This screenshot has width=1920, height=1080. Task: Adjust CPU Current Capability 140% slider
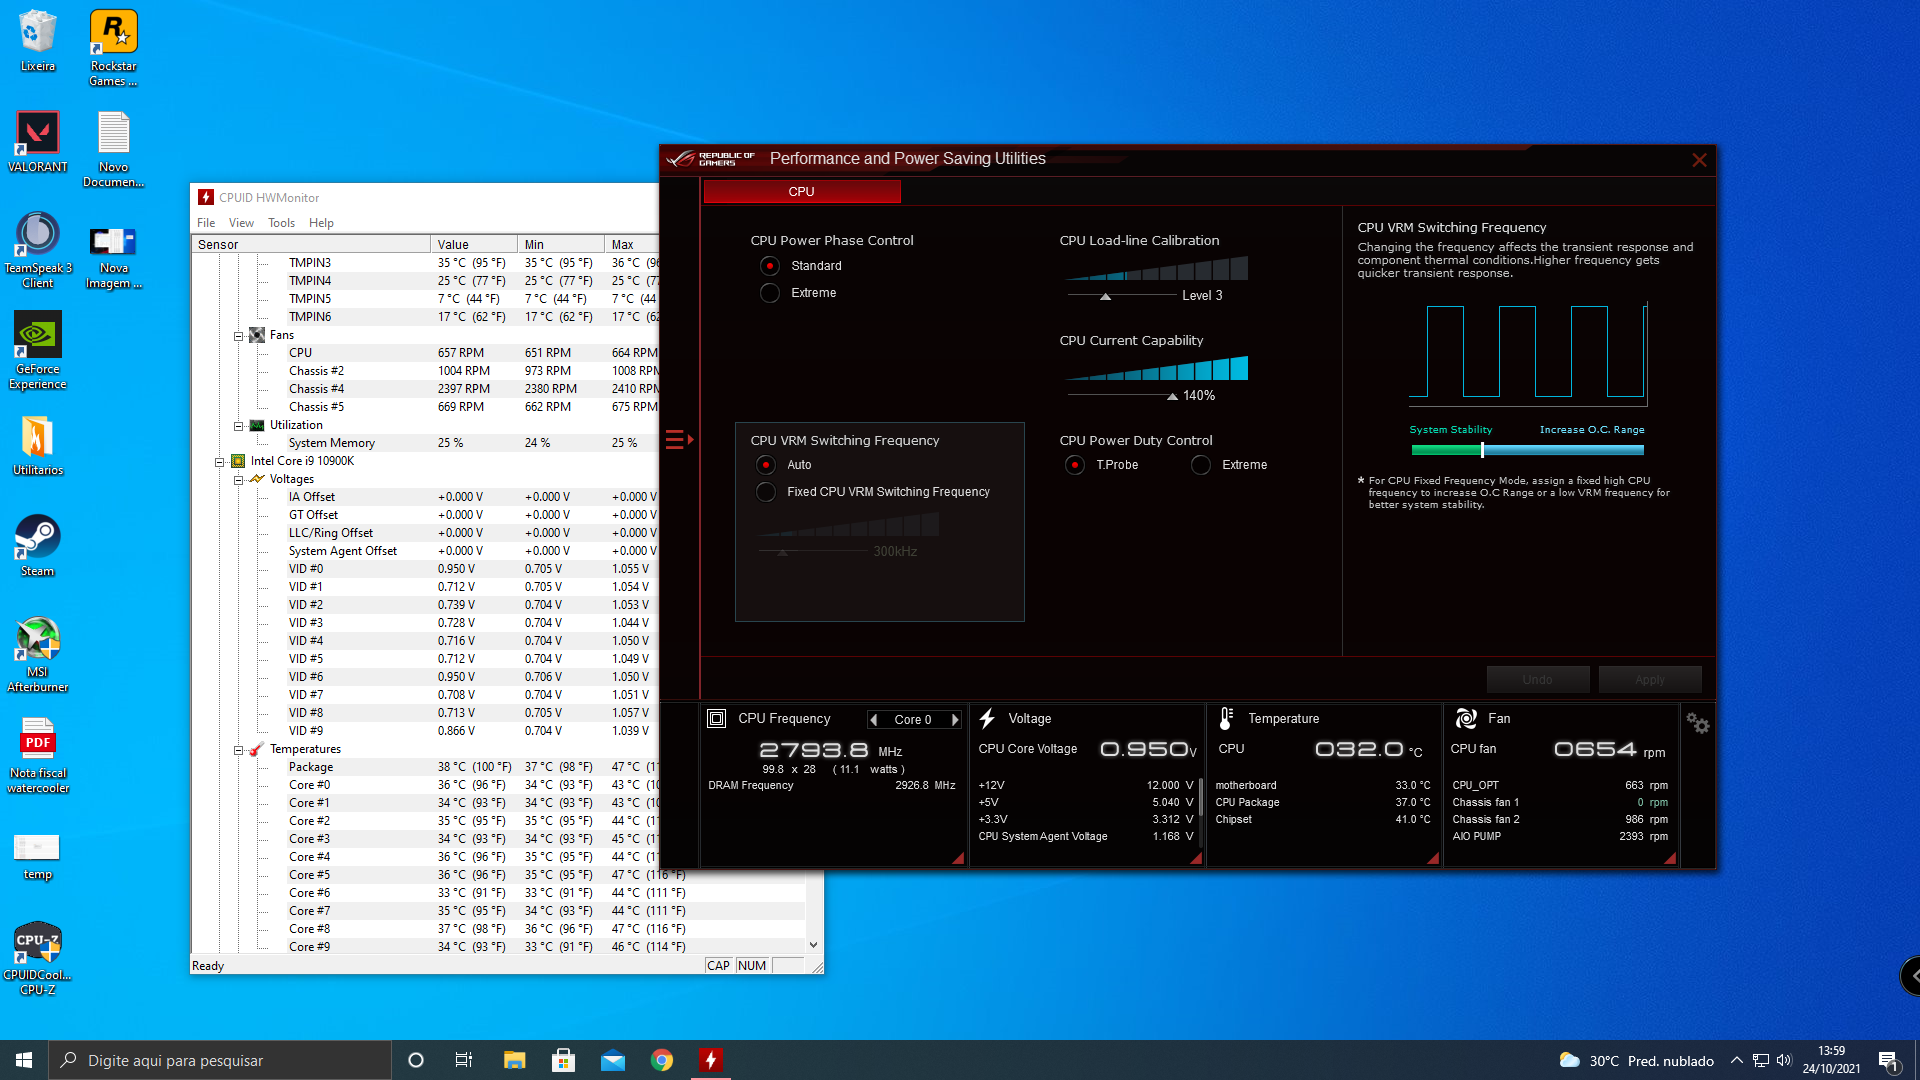tap(1172, 397)
